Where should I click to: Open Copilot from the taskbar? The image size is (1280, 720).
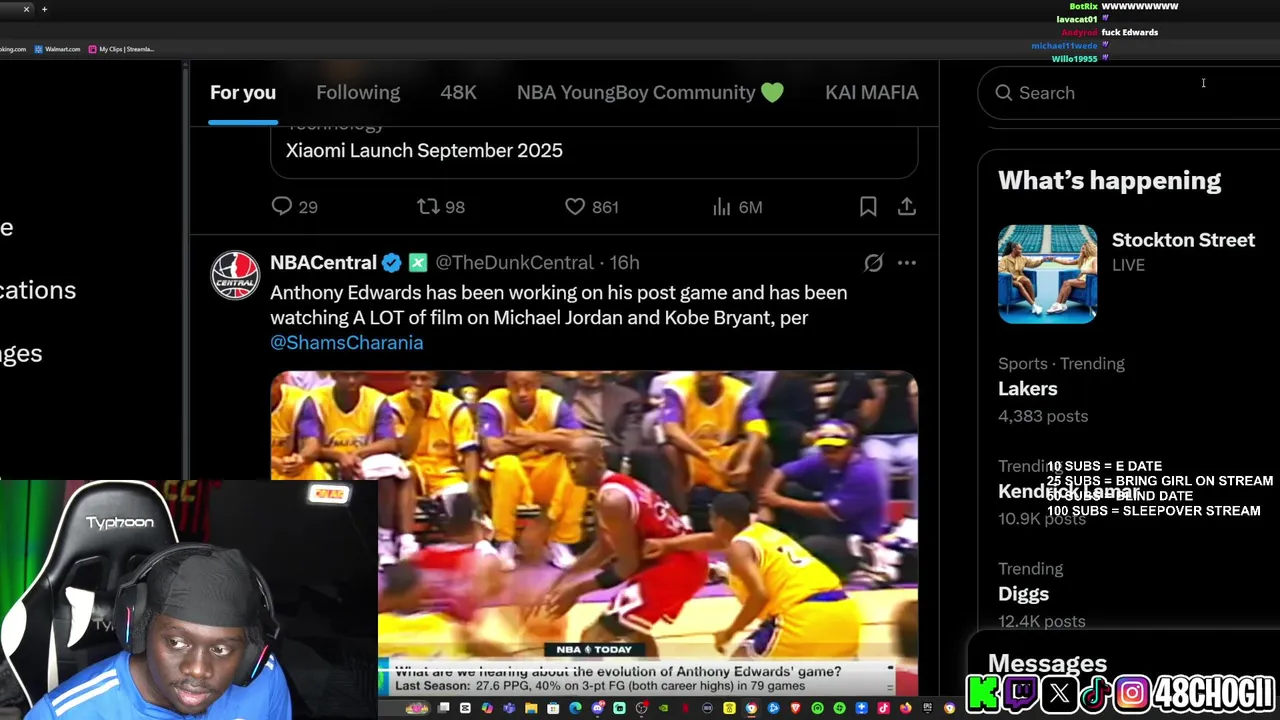click(x=486, y=708)
